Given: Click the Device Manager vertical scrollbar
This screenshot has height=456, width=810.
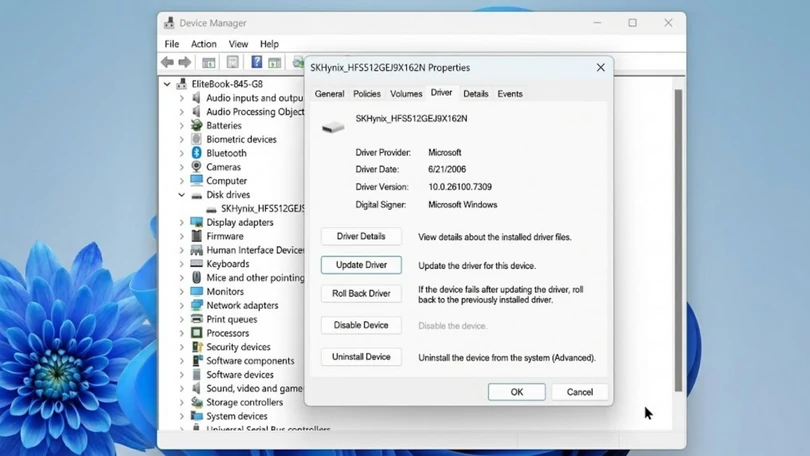Looking at the screenshot, I should [x=678, y=240].
